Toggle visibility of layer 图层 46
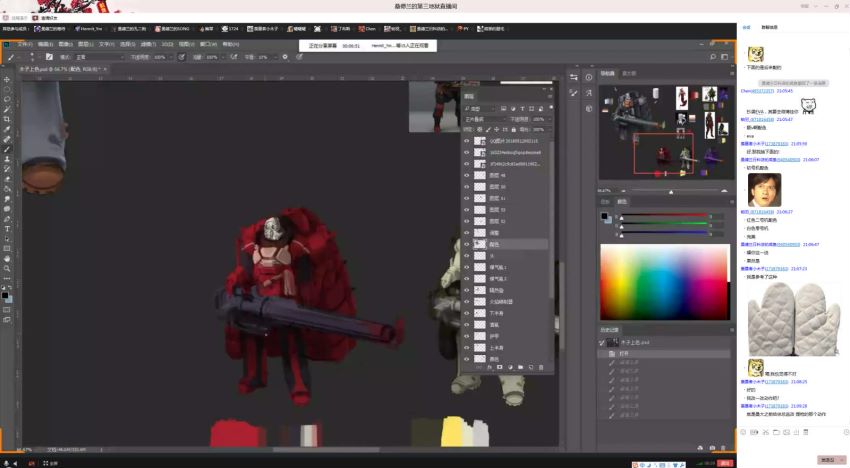 pos(466,175)
